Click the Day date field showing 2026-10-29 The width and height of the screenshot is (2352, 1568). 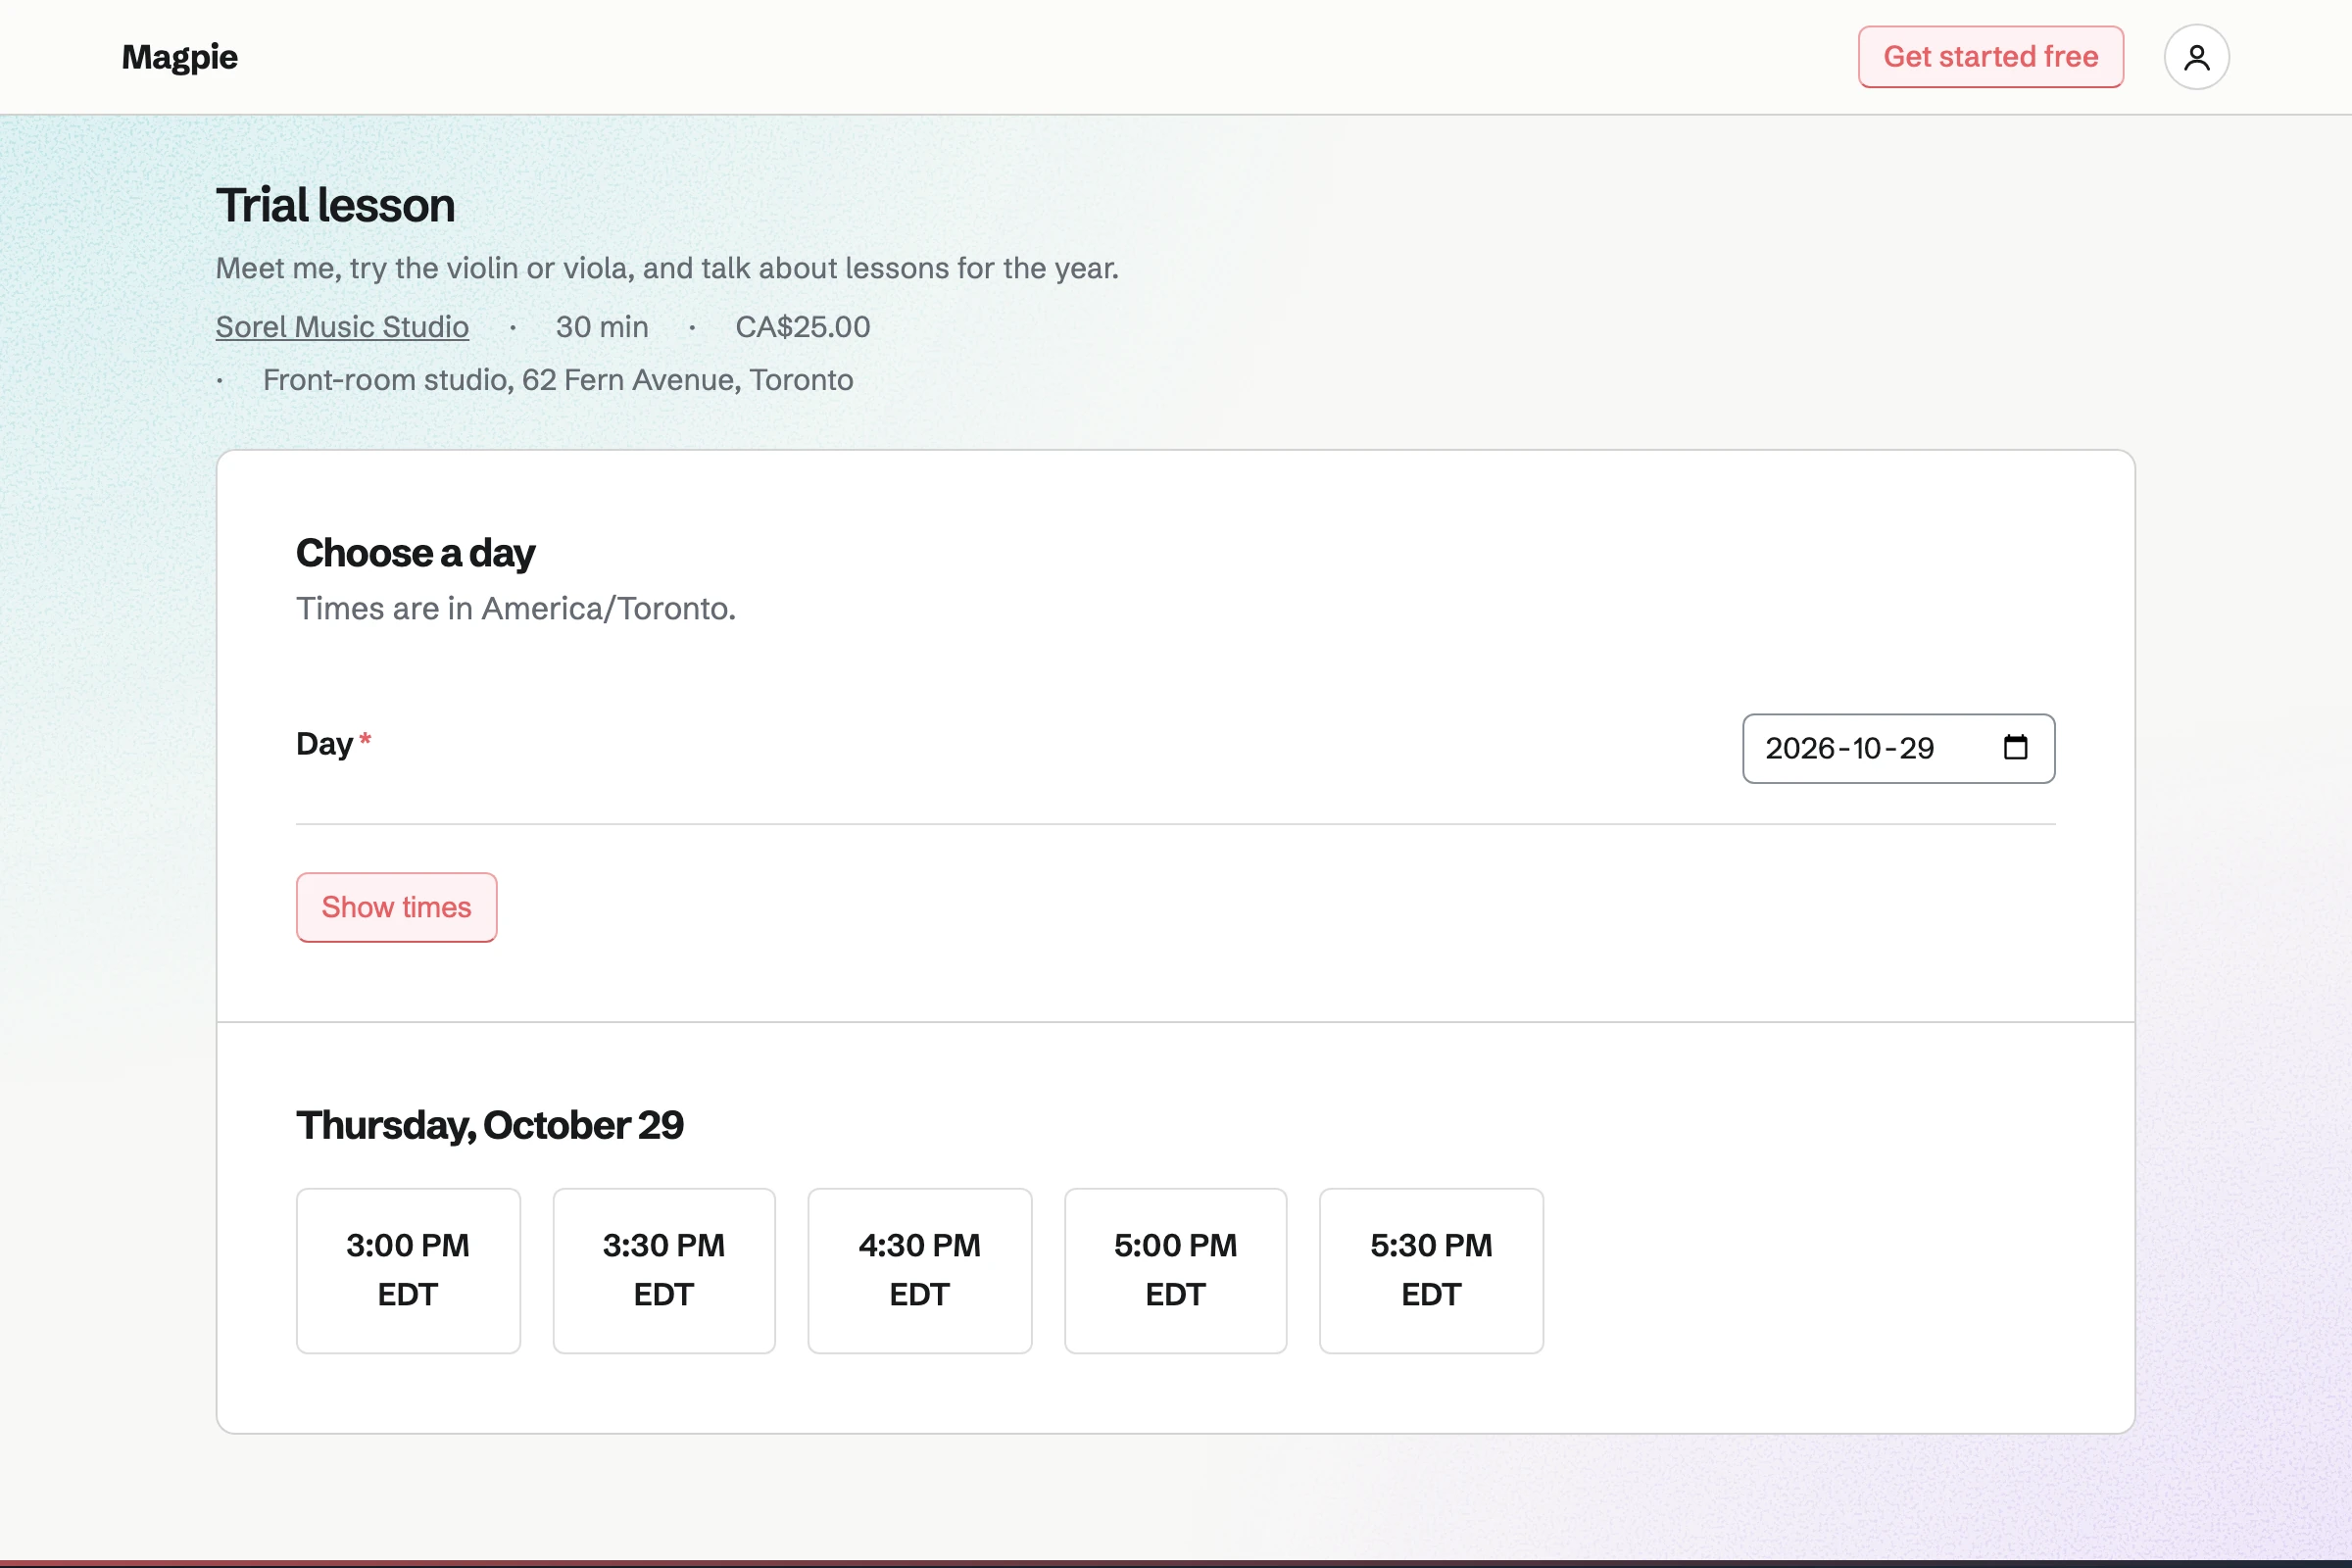click(x=1898, y=748)
